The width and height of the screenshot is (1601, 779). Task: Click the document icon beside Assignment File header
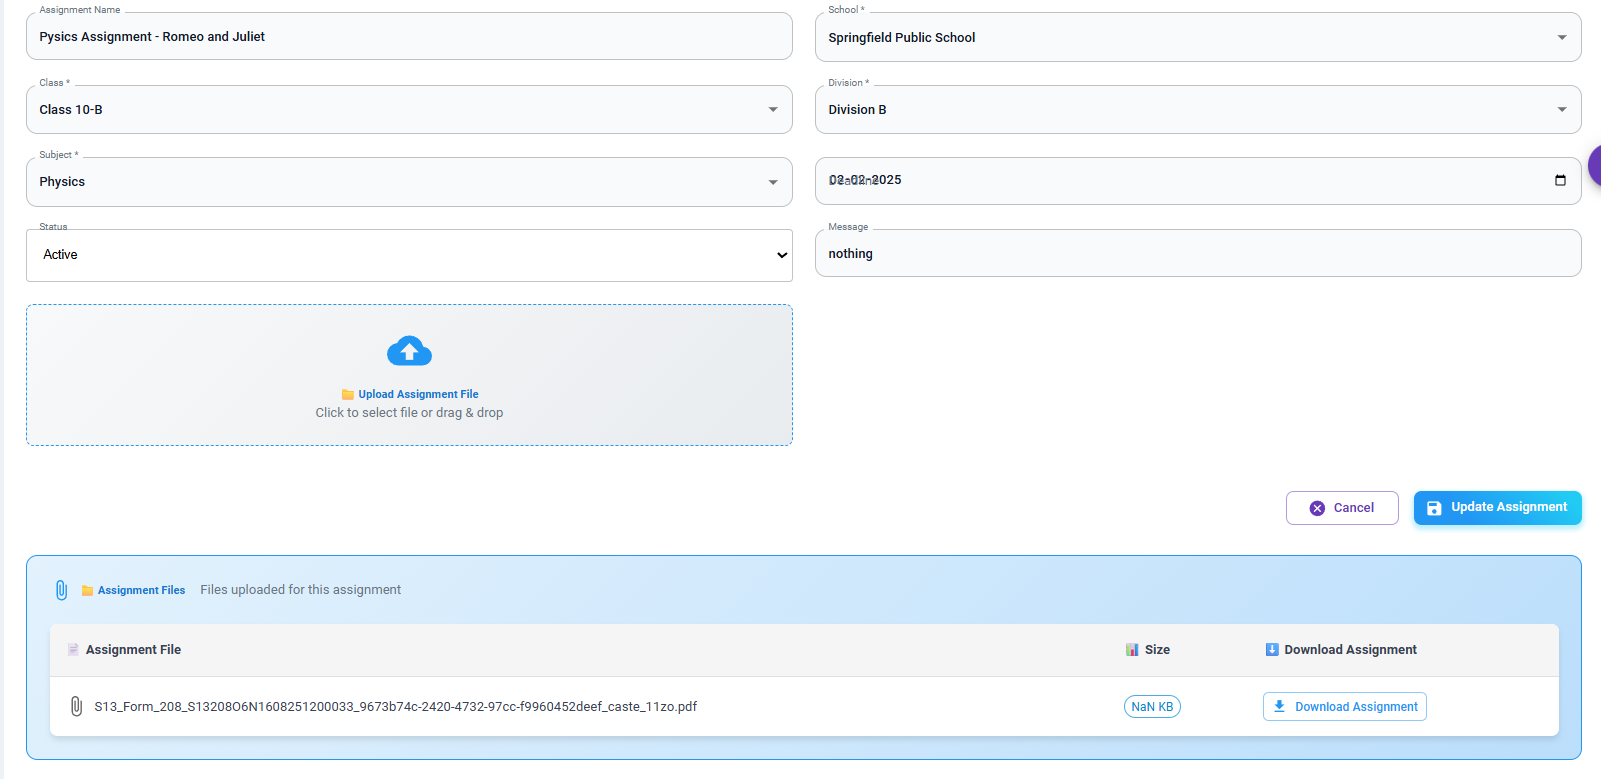[73, 650]
